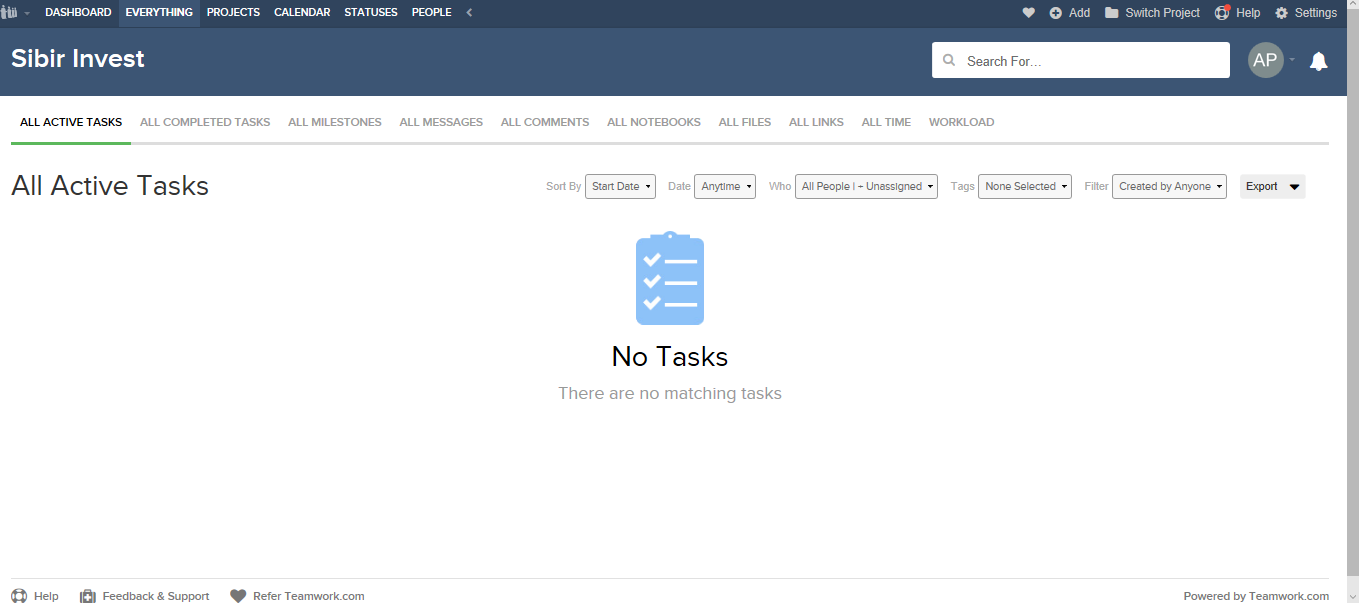Switch to All Time tab
This screenshot has width=1359, height=603.
coord(886,122)
